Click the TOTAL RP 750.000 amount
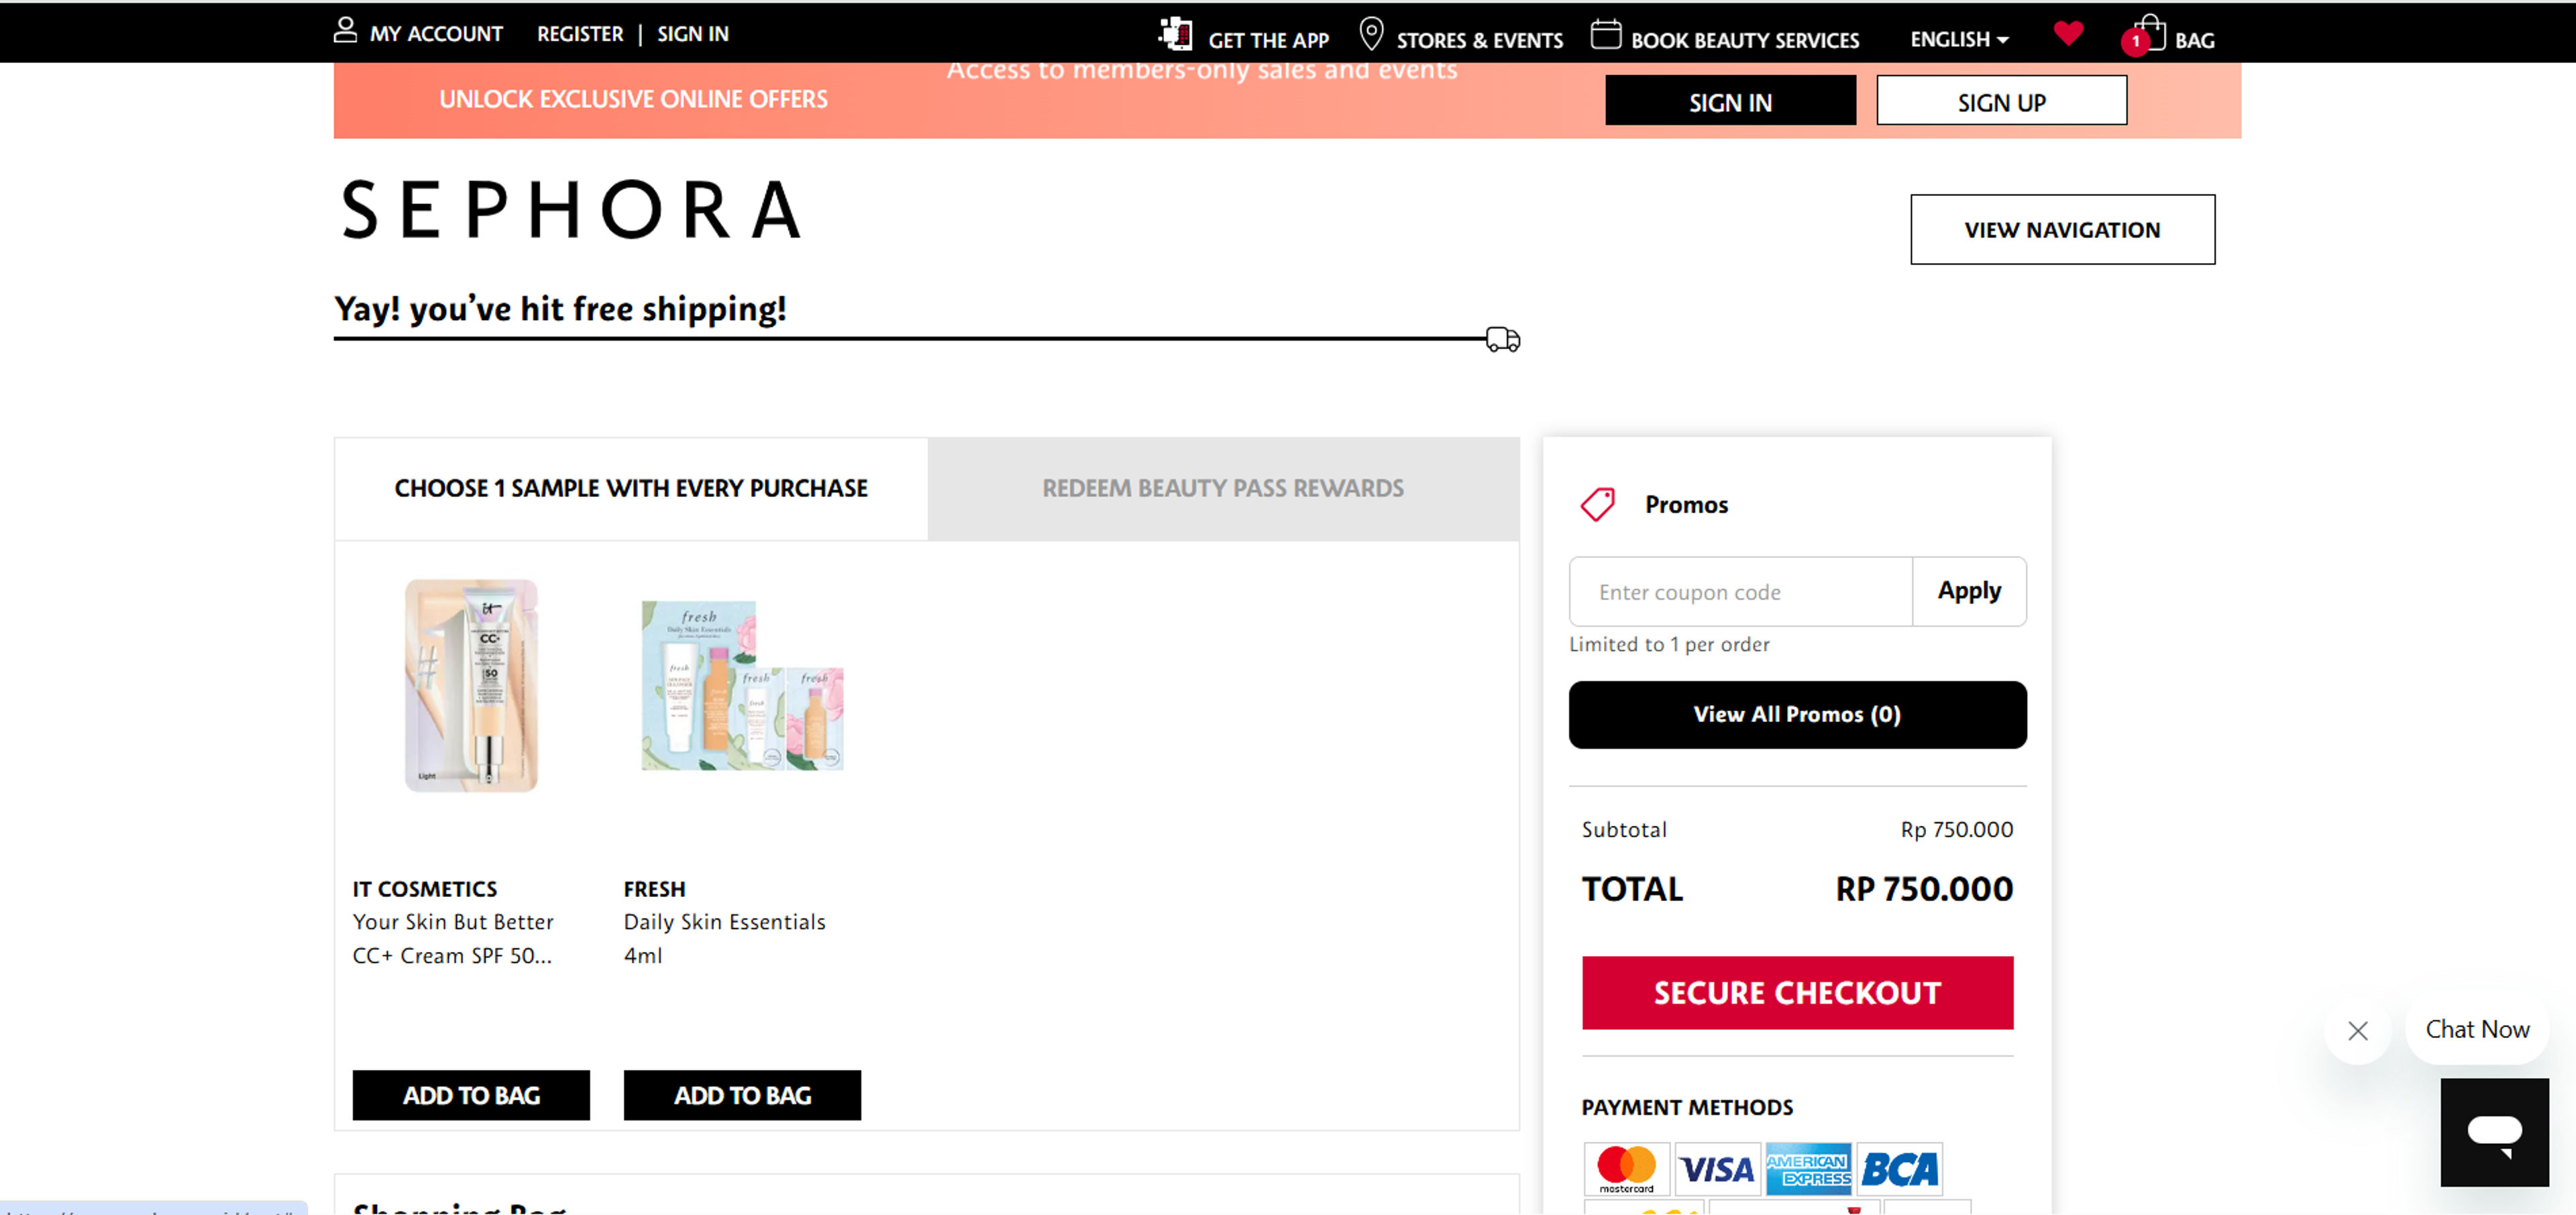Image resolution: width=2576 pixels, height=1215 pixels. pyautogui.click(x=1923, y=889)
